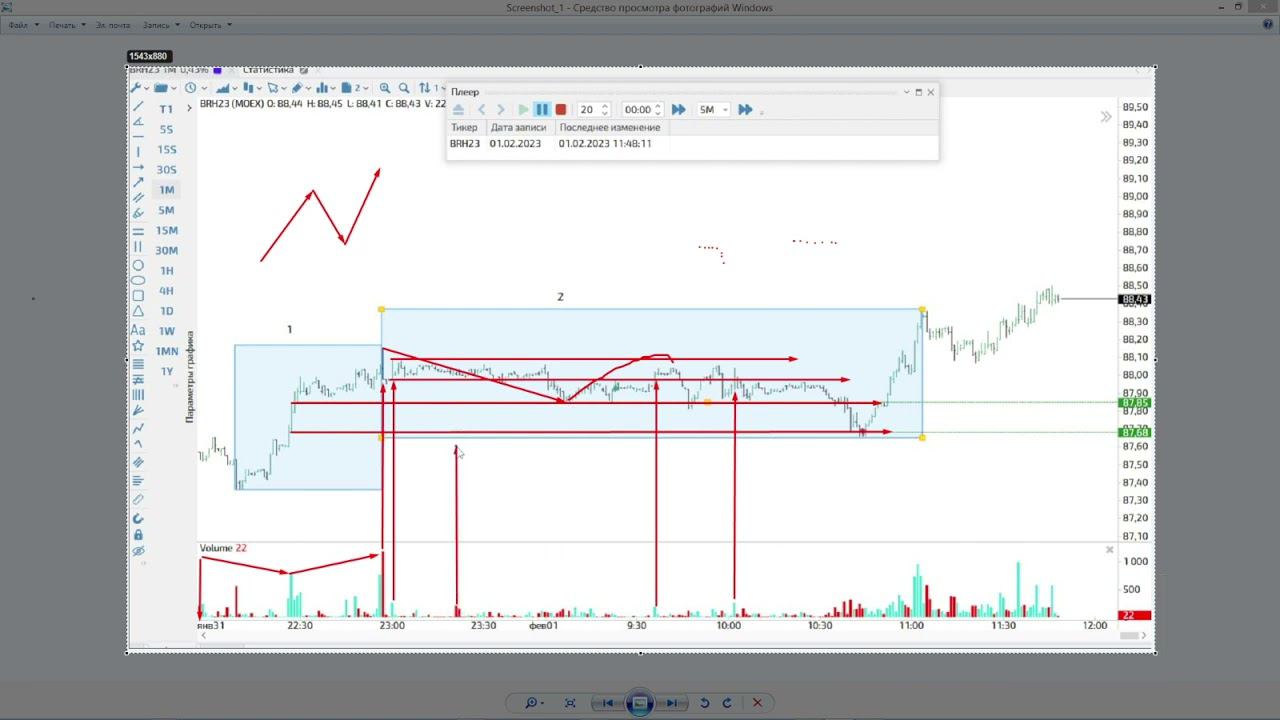Select the T1 tick timeframe
This screenshot has width=1280, height=720.
(x=166, y=109)
